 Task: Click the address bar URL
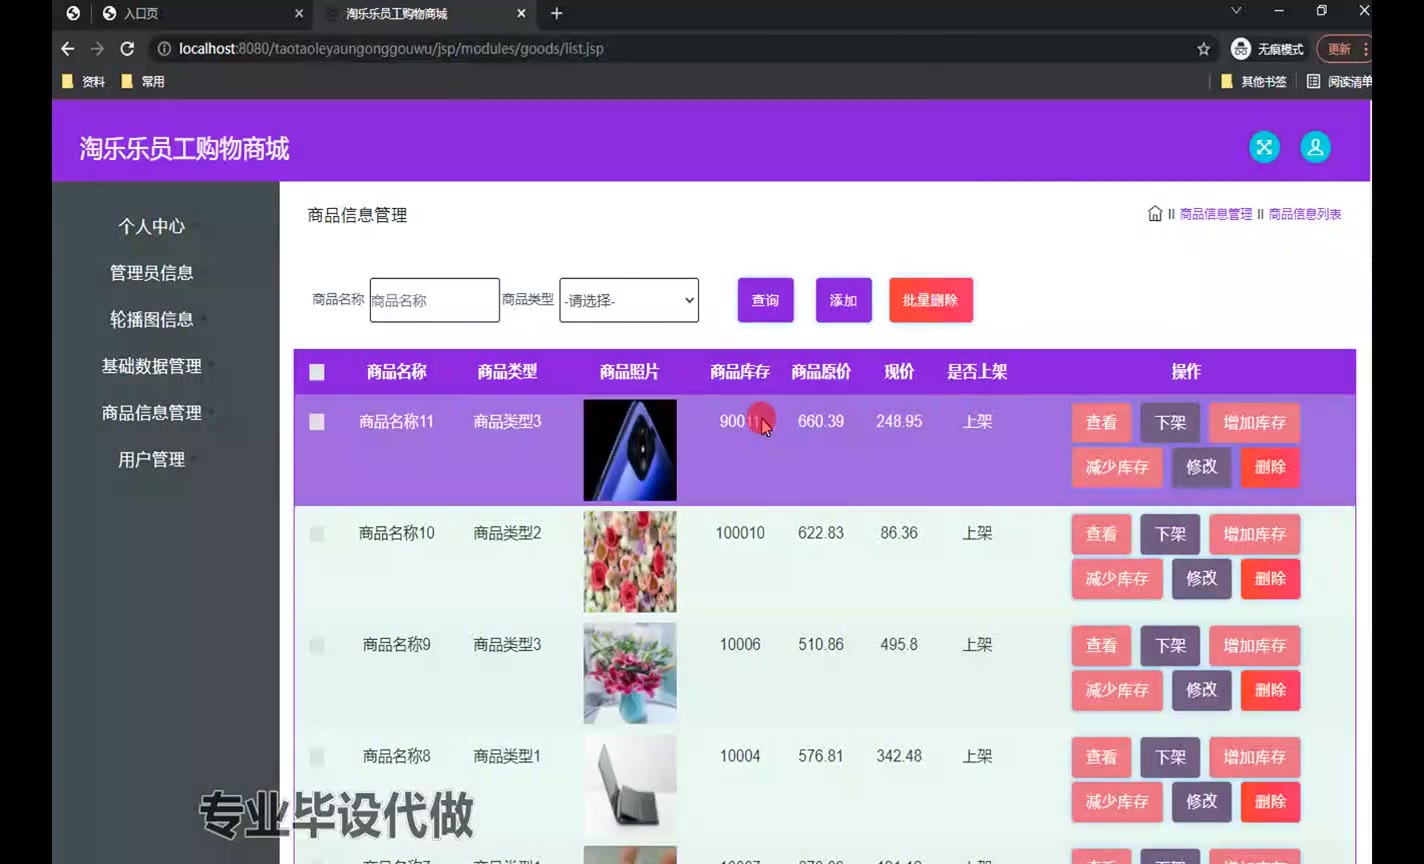pyautogui.click(x=391, y=49)
